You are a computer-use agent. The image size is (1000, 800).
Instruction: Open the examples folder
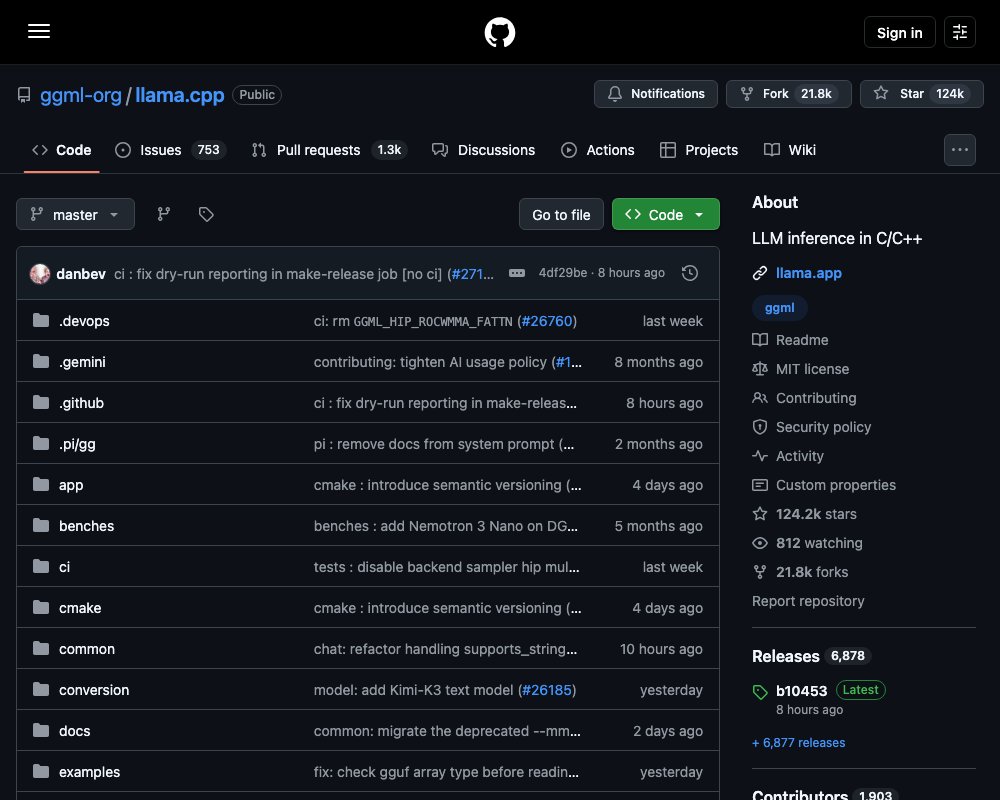pyautogui.click(x=89, y=772)
